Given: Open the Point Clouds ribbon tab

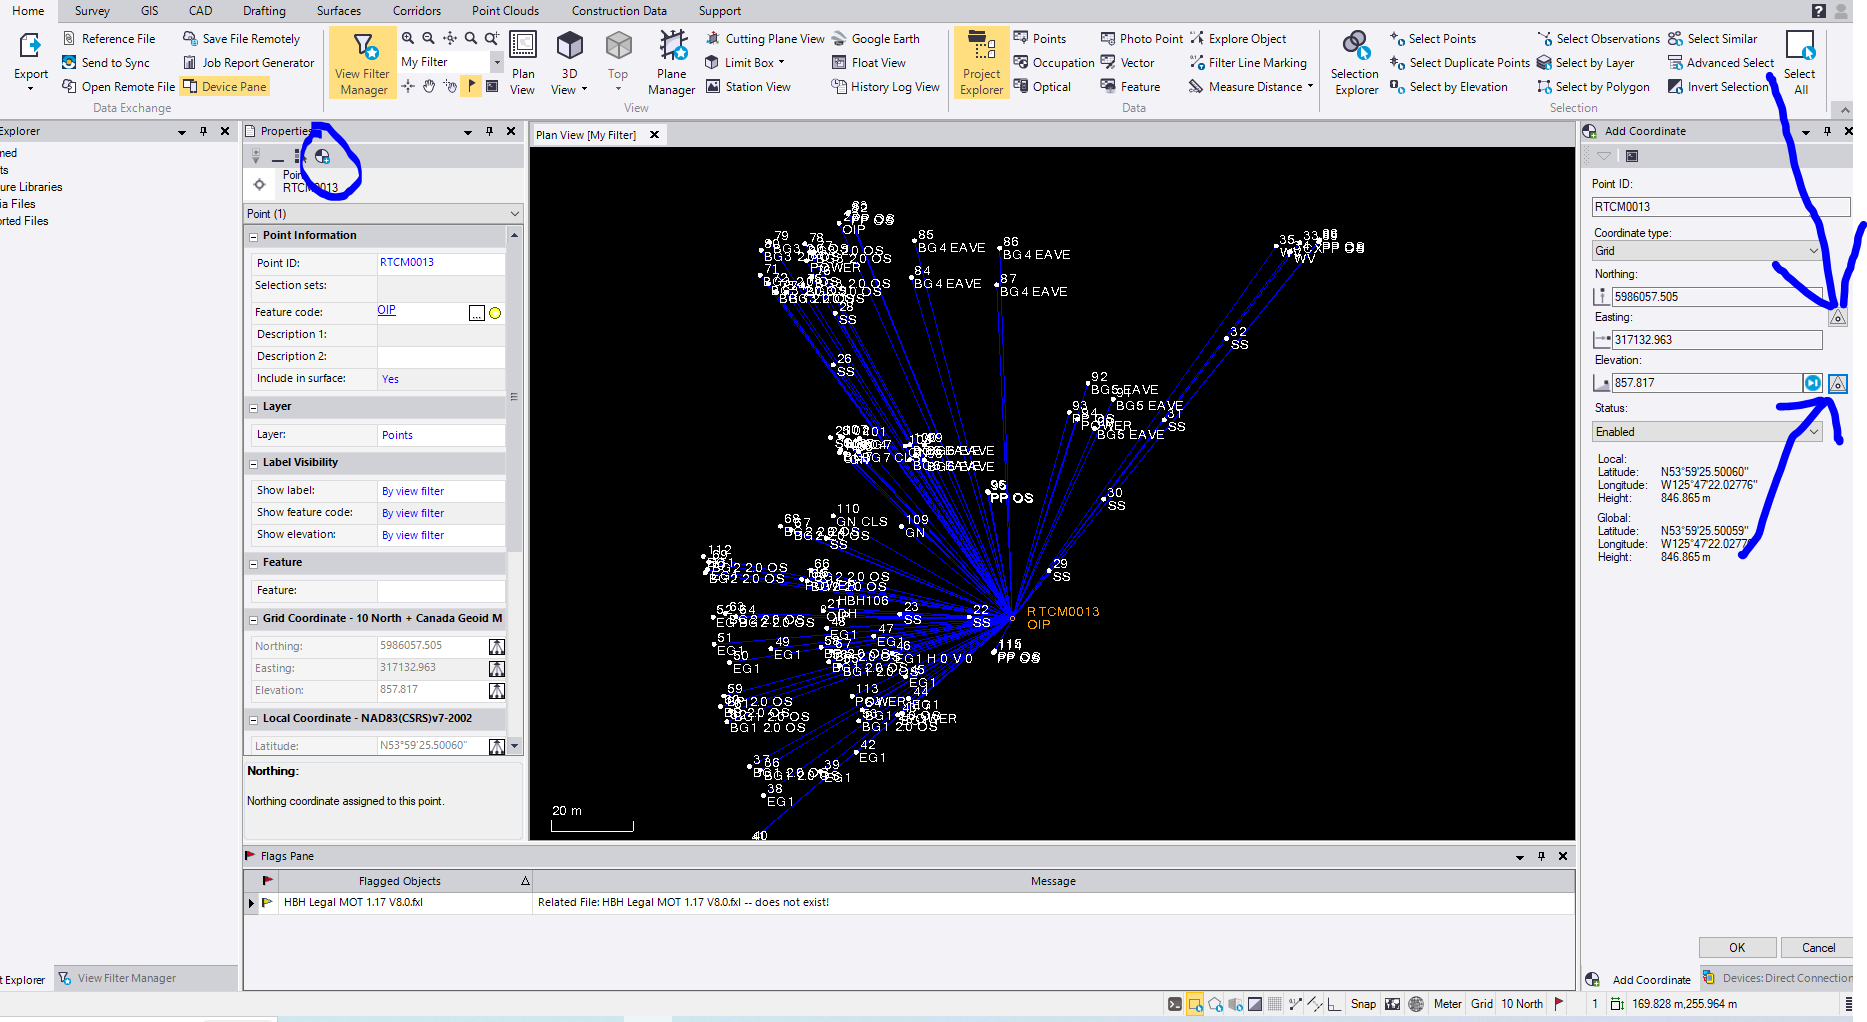Looking at the screenshot, I should click(x=505, y=11).
